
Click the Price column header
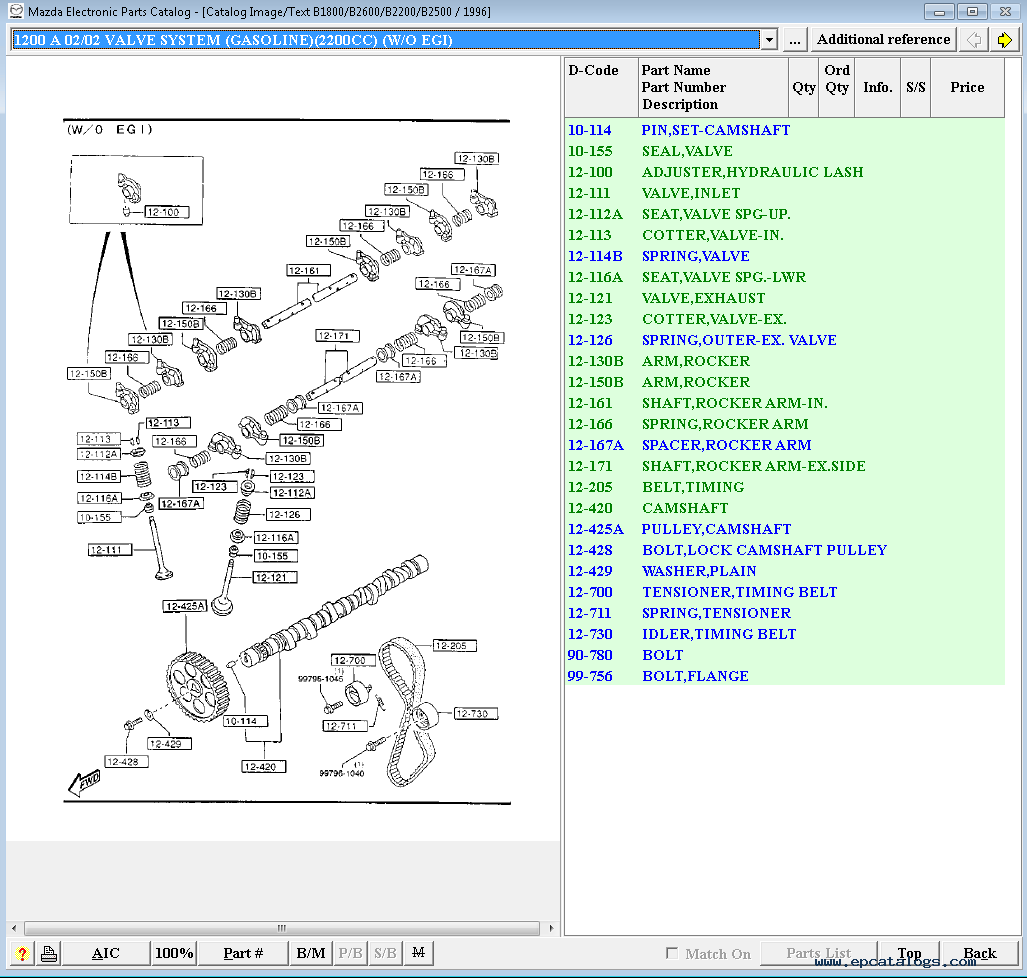tap(967, 87)
